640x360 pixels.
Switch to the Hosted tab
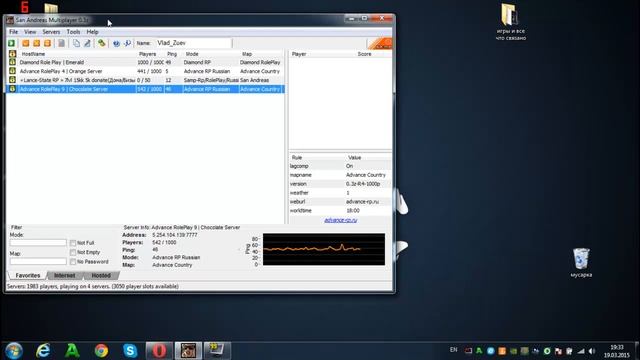coord(101,276)
